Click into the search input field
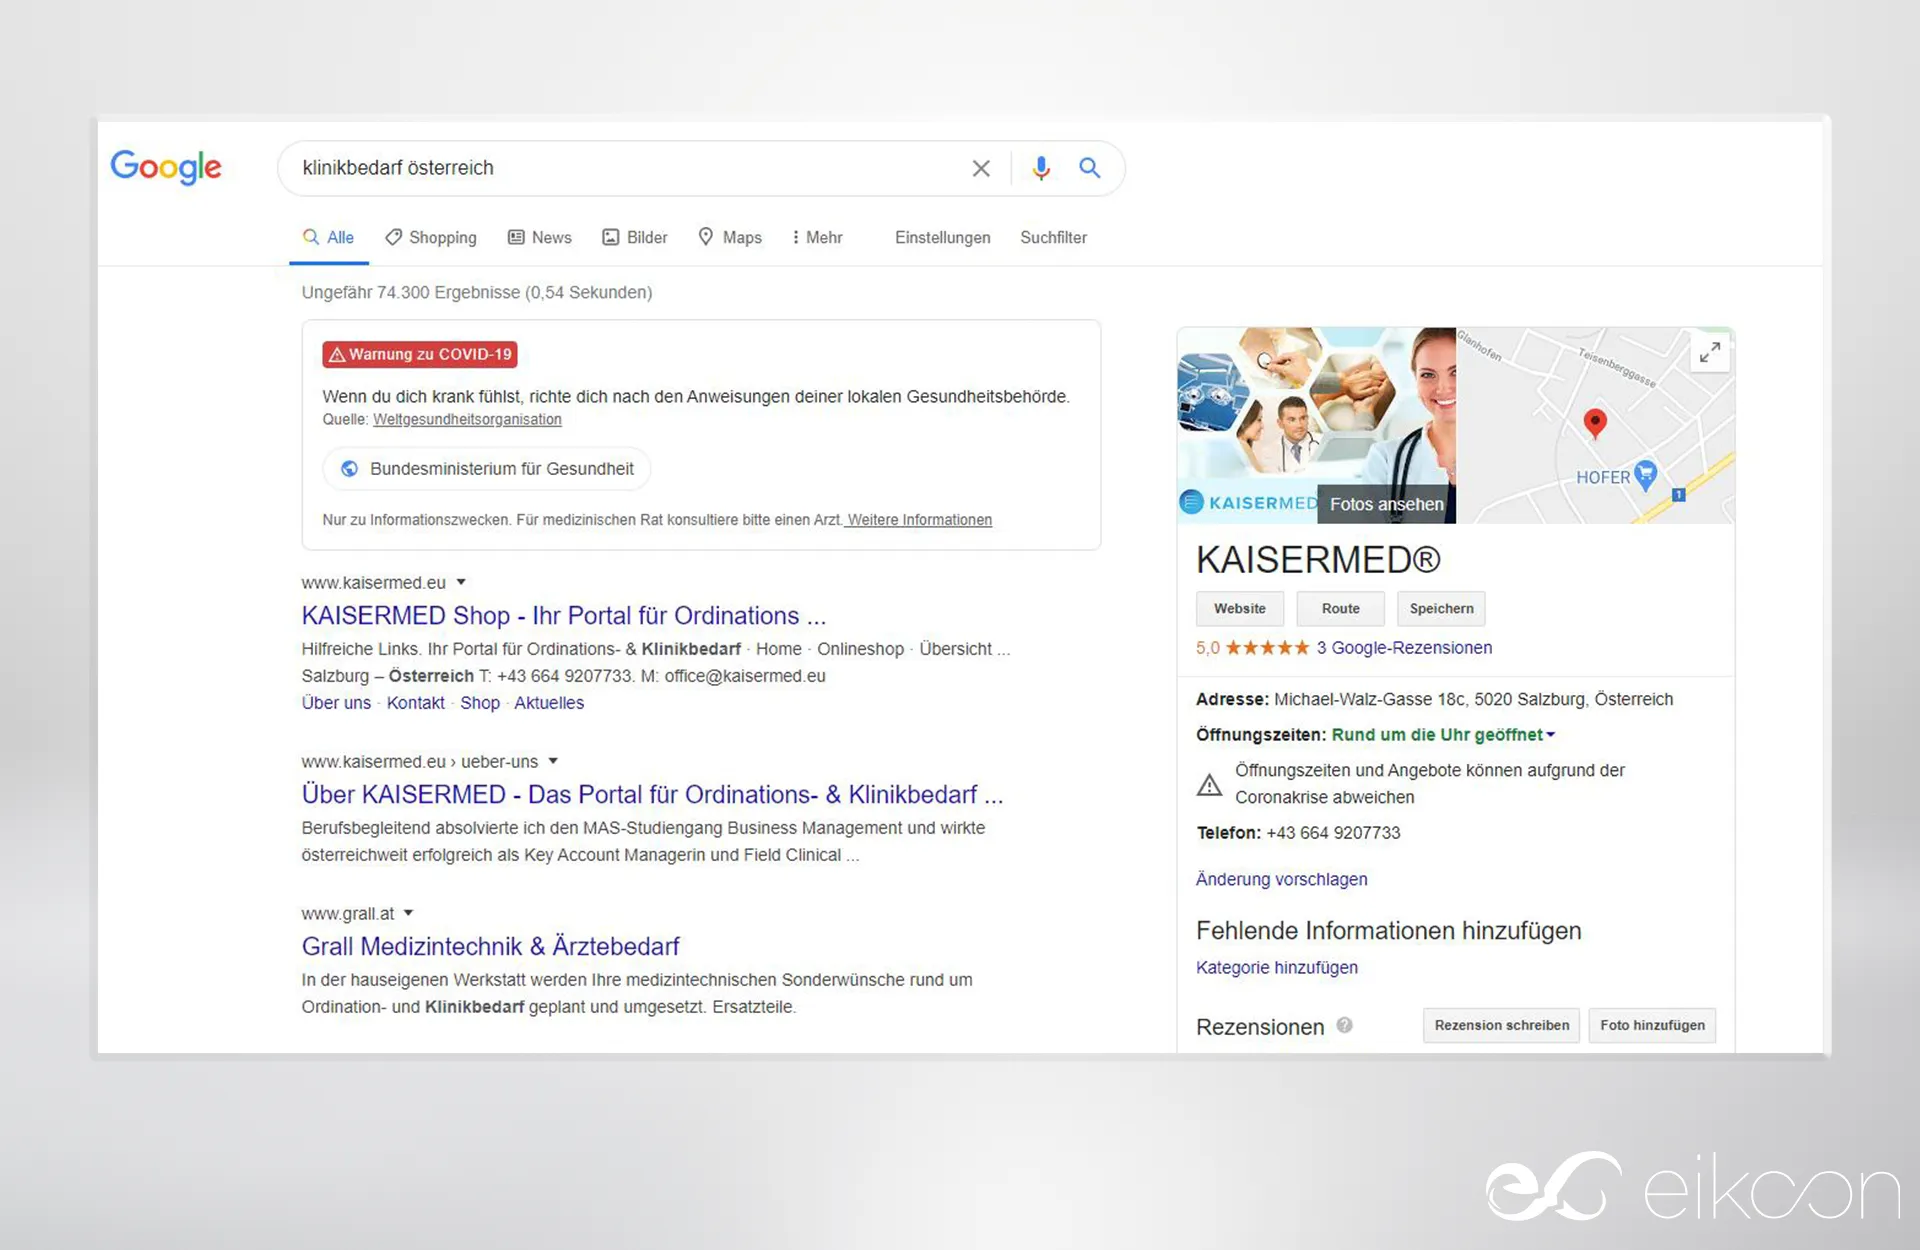 coord(620,168)
